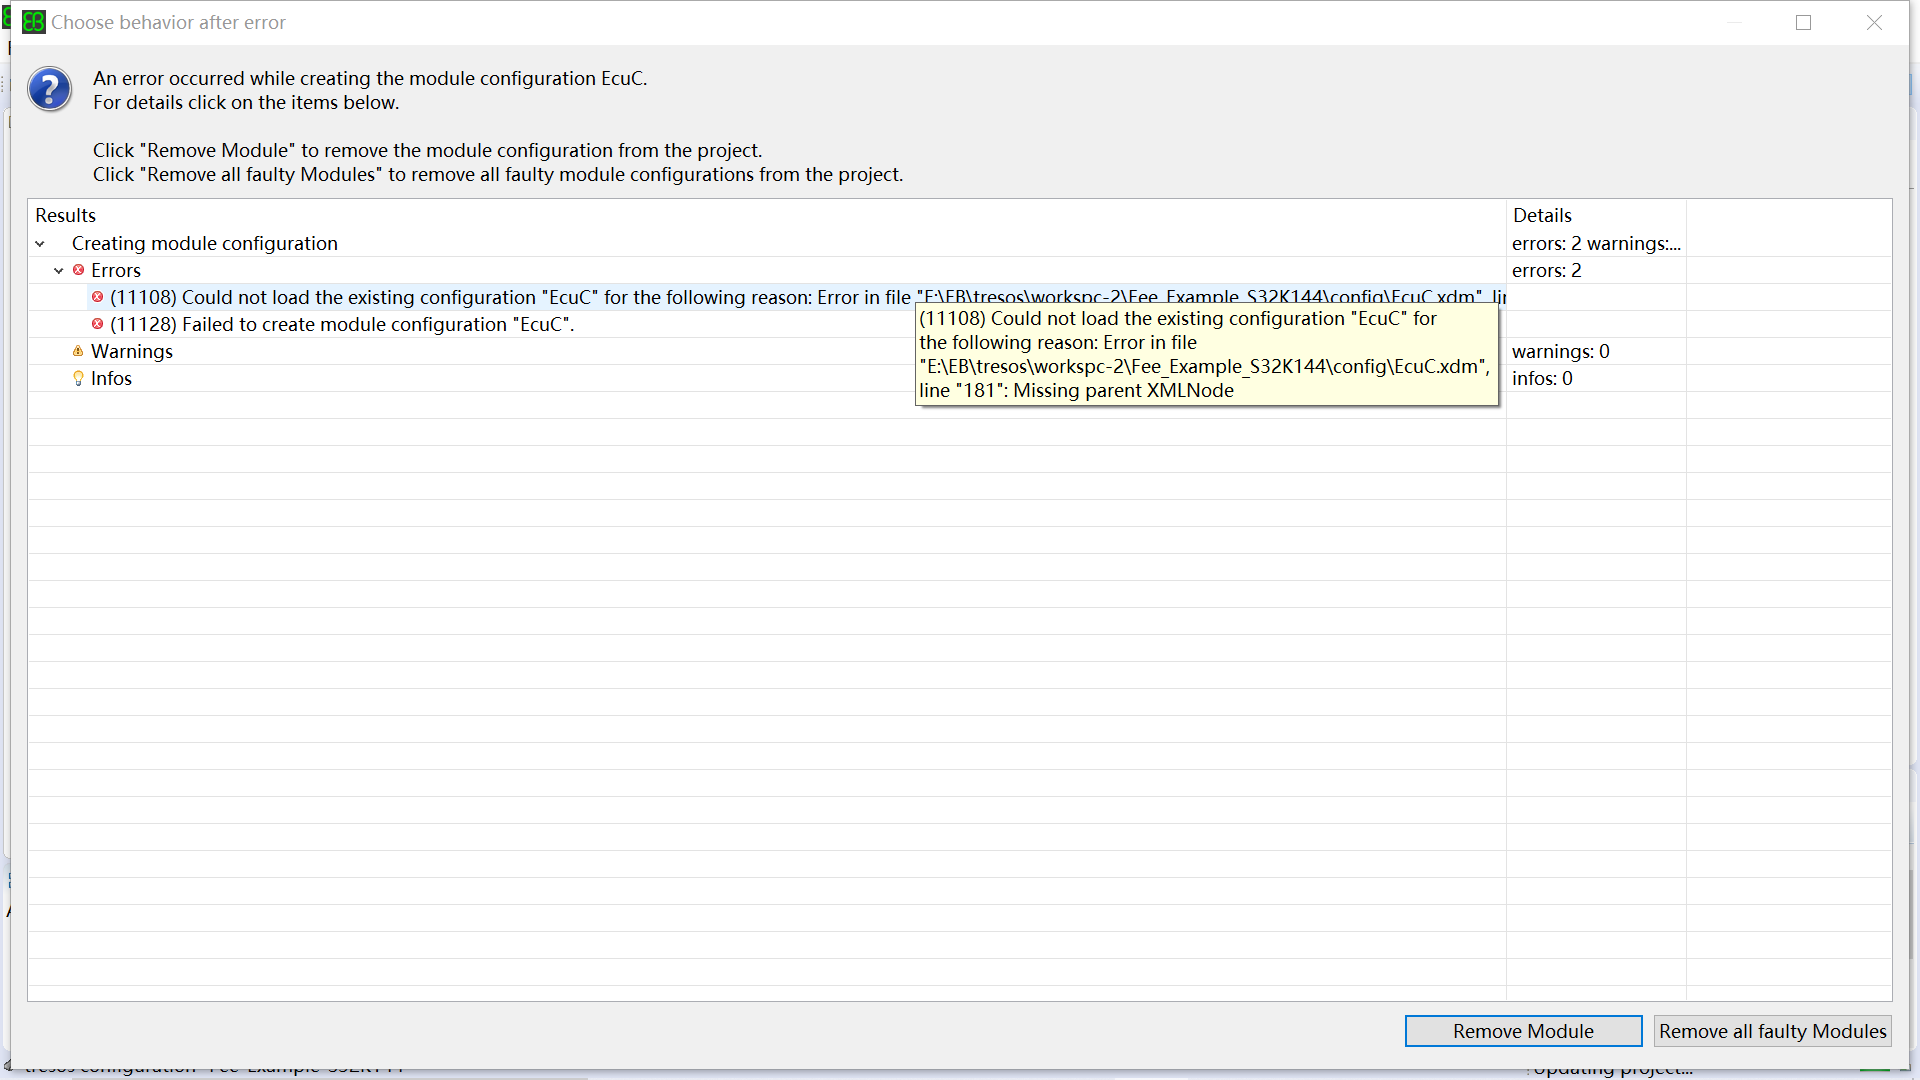Maximize the error dialog window
This screenshot has width=1920, height=1080.
(x=1803, y=22)
